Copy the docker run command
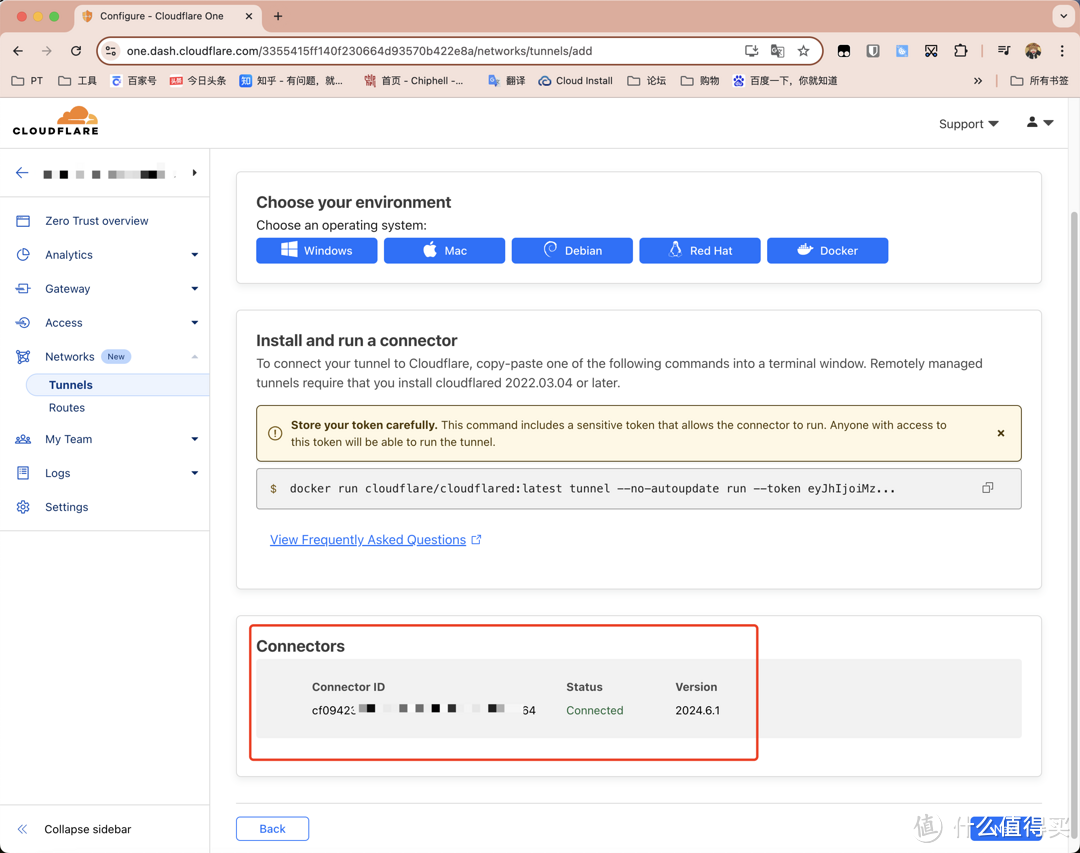This screenshot has height=853, width=1080. (987, 488)
